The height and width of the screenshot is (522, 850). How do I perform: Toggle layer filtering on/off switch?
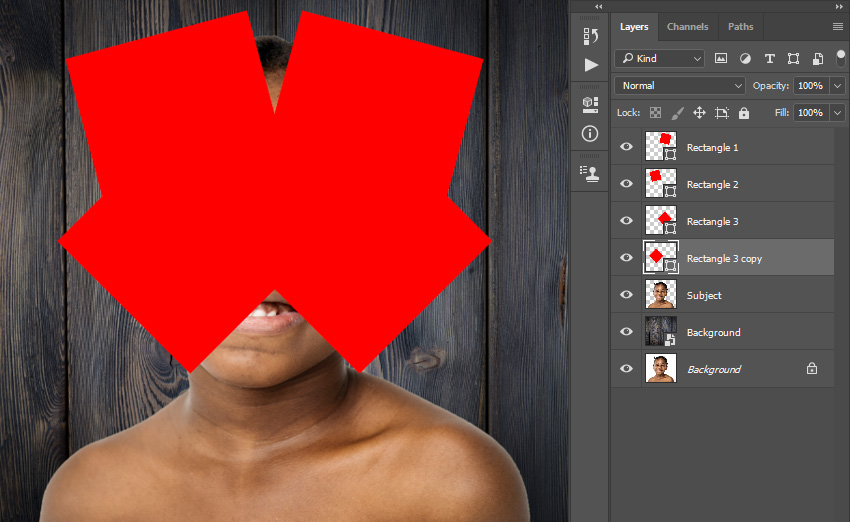click(841, 58)
